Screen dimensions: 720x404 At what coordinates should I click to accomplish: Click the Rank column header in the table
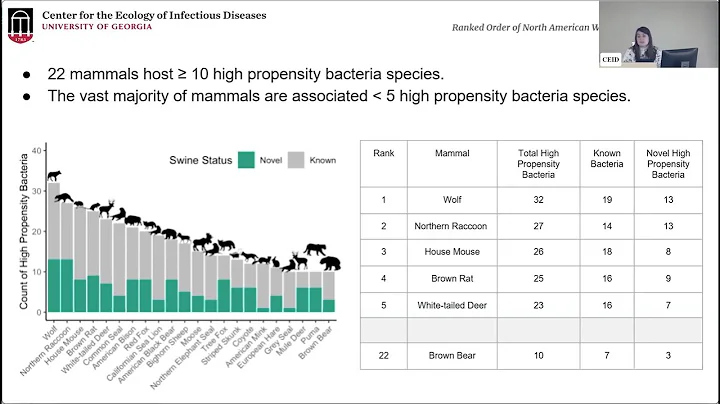coord(384,154)
